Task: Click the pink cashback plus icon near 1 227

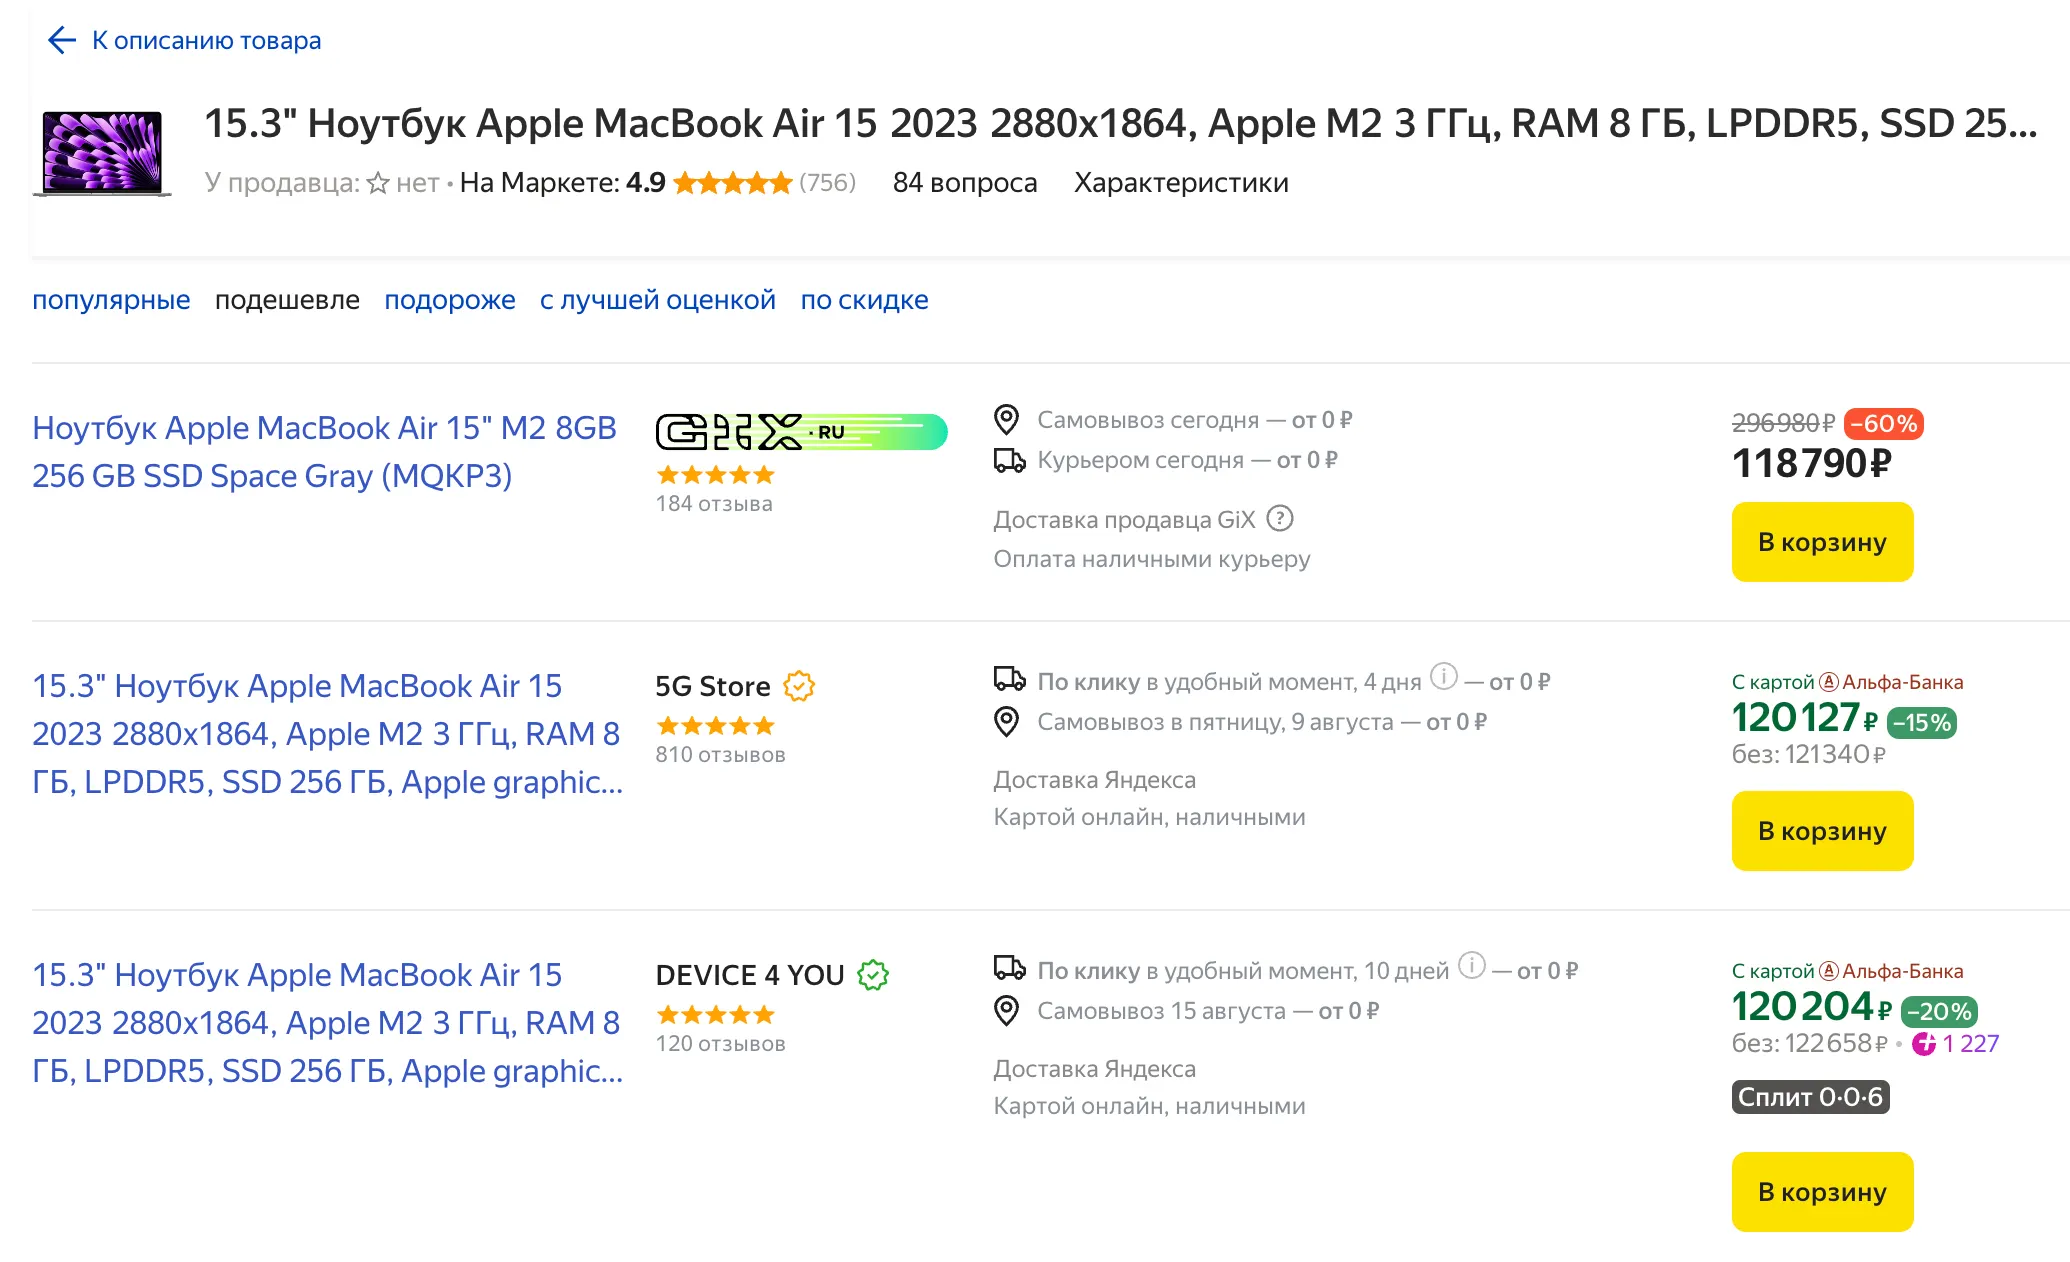Action: pos(1923,1044)
